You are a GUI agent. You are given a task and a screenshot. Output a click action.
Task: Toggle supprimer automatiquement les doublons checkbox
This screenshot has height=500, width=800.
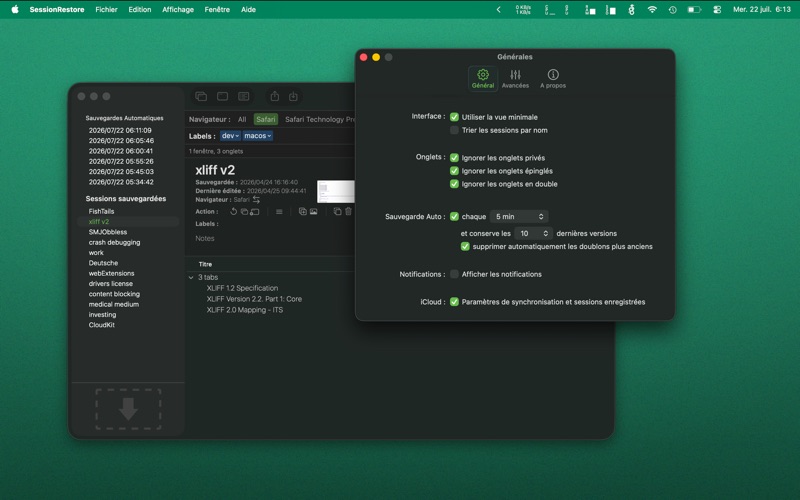[x=465, y=246]
